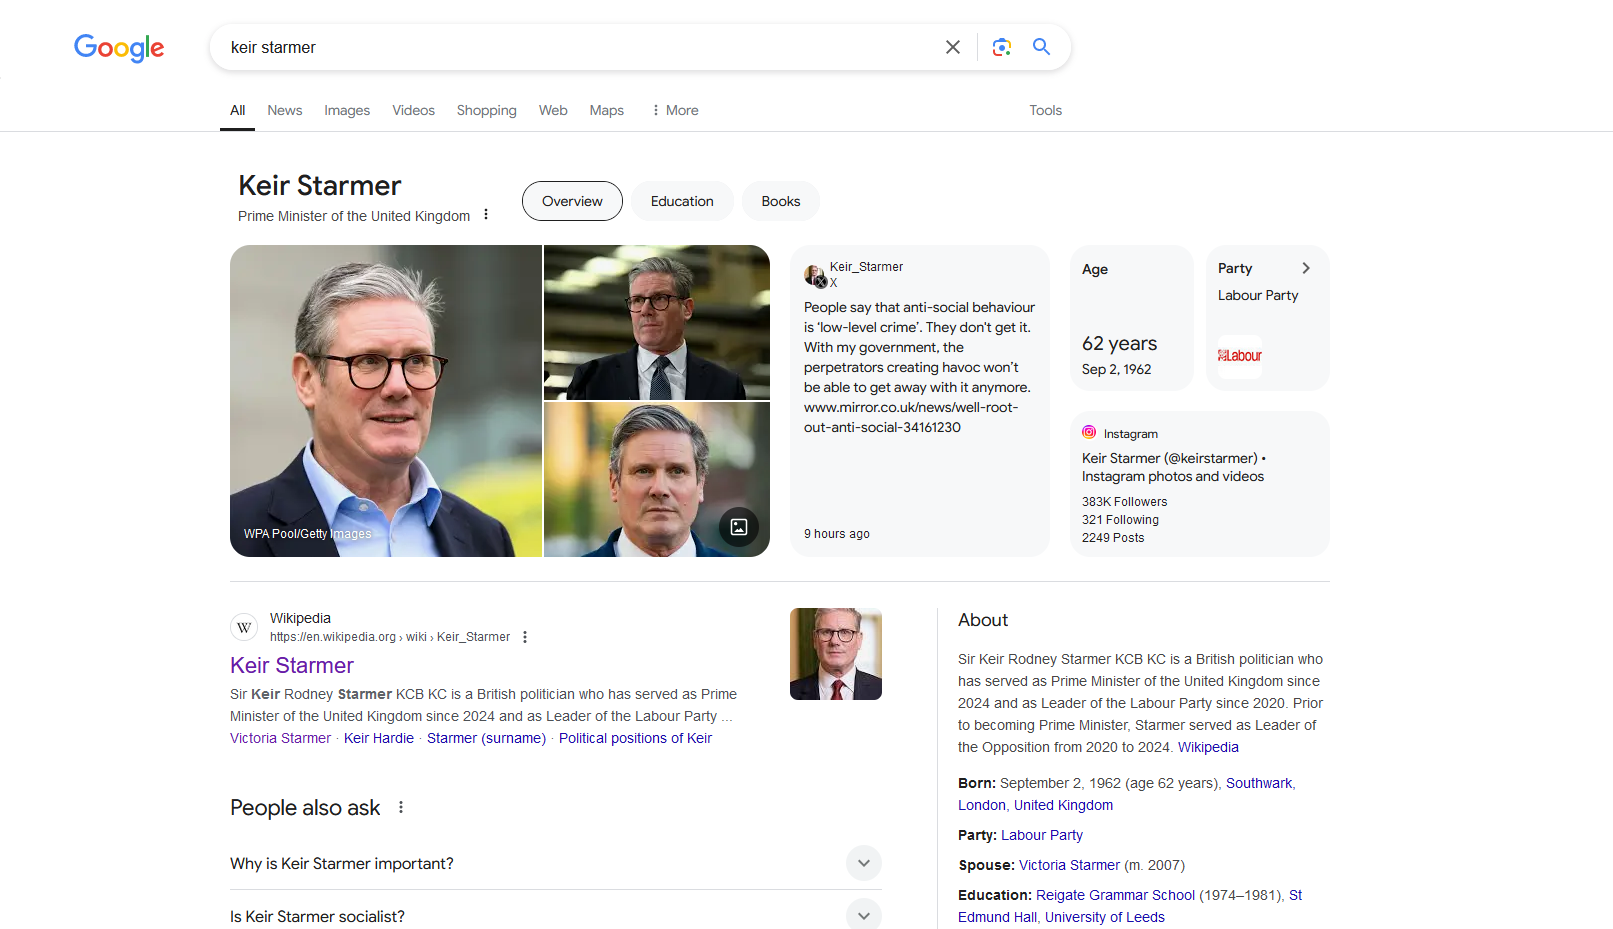Expand 'Is Keir Starmer socialist?' question
1613x929 pixels.
click(x=863, y=915)
